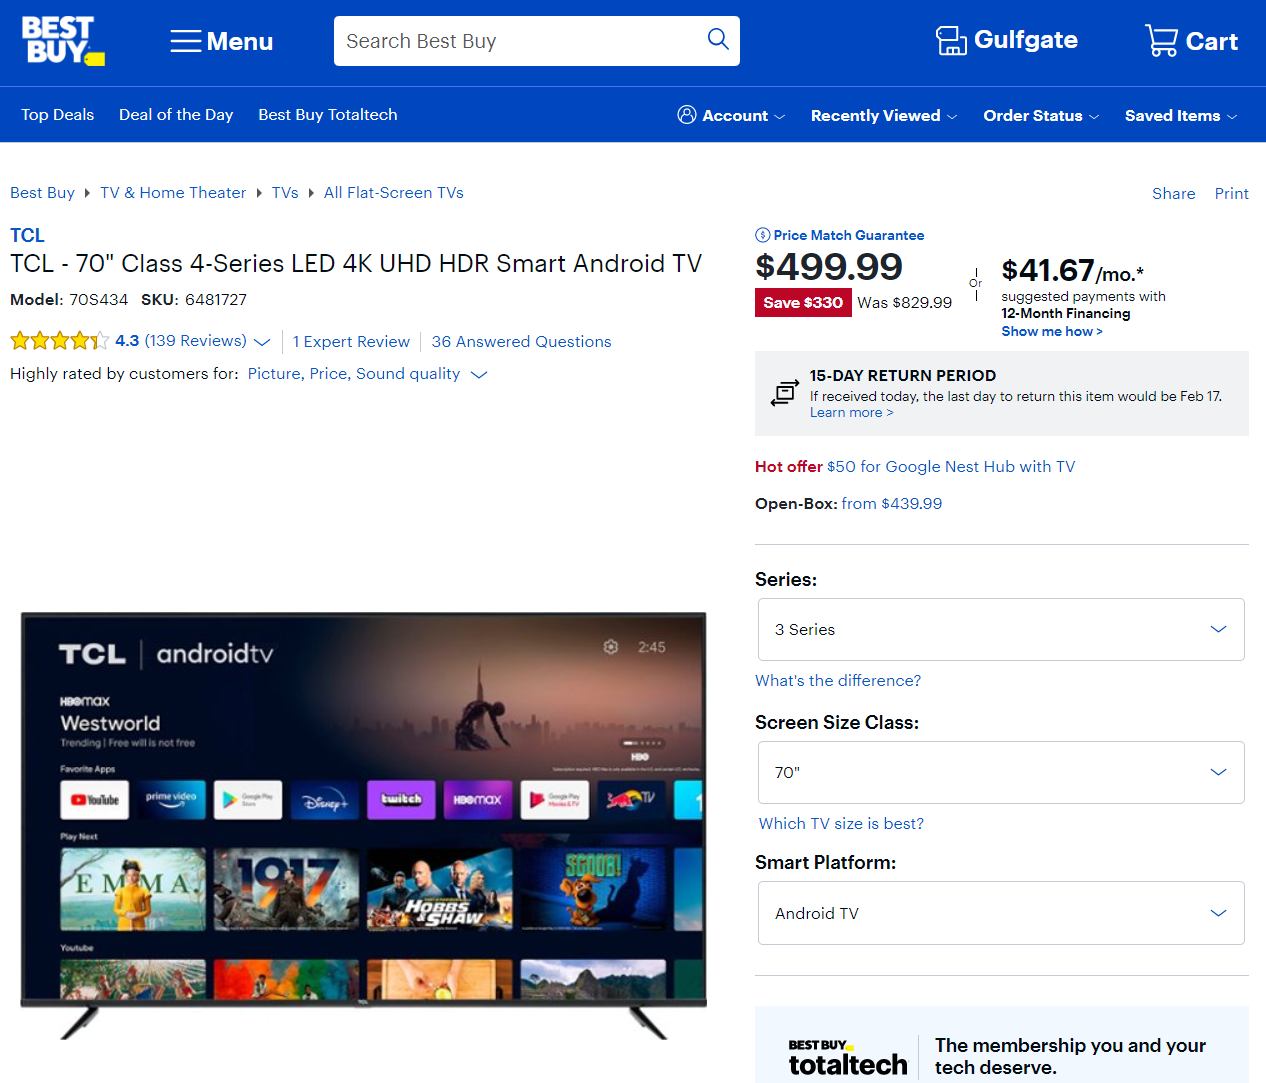The height and width of the screenshot is (1083, 1266).
Task: Expand the Account menu
Action: point(731,116)
